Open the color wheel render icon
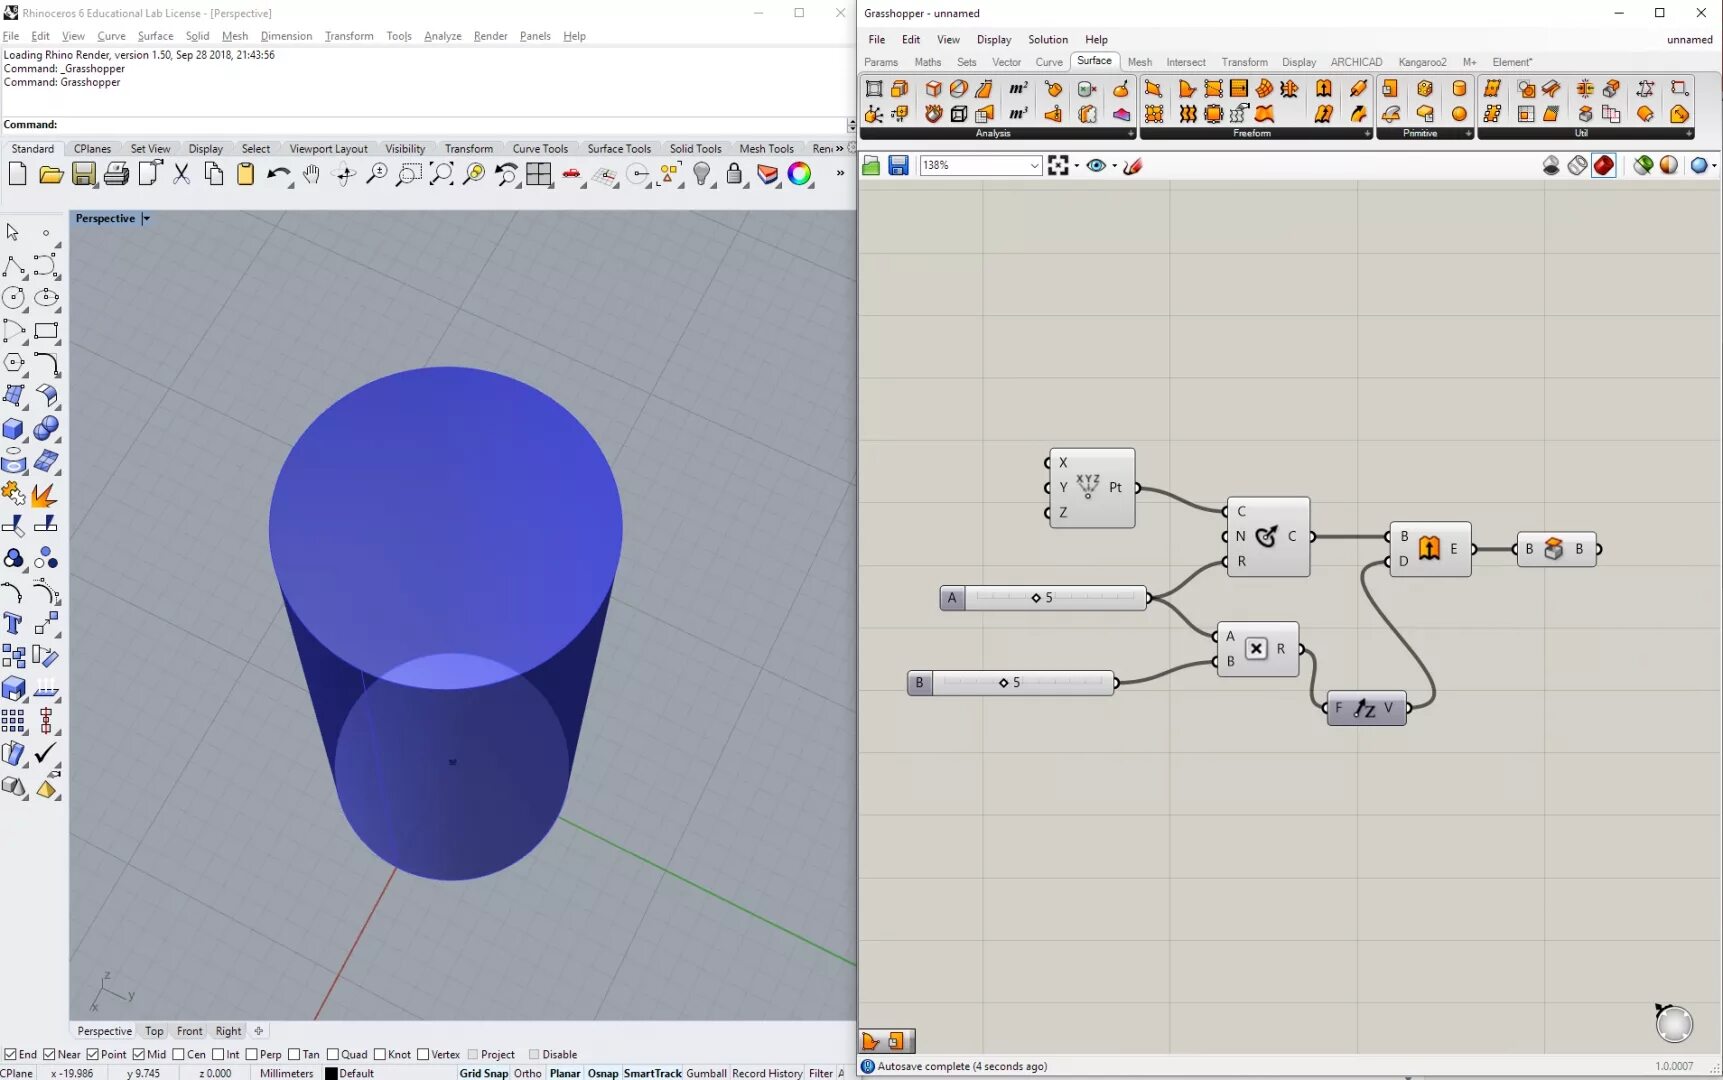This screenshot has width=1723, height=1080. [799, 174]
